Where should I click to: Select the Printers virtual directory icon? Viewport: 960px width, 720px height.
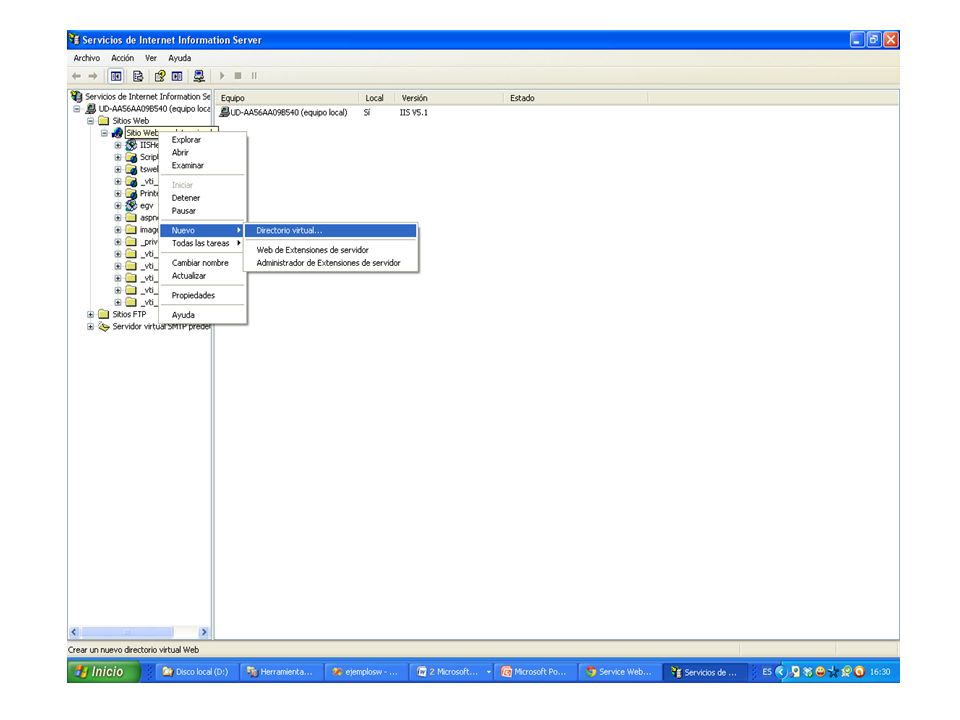pyautogui.click(x=131, y=193)
